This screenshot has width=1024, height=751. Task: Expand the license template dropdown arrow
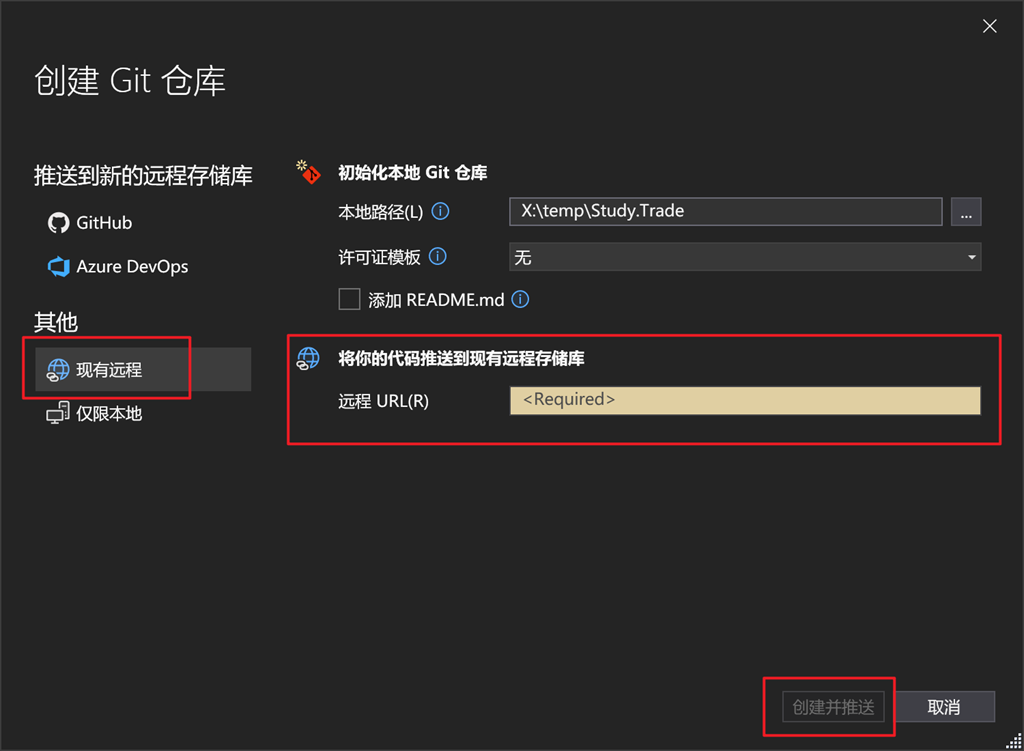972,257
